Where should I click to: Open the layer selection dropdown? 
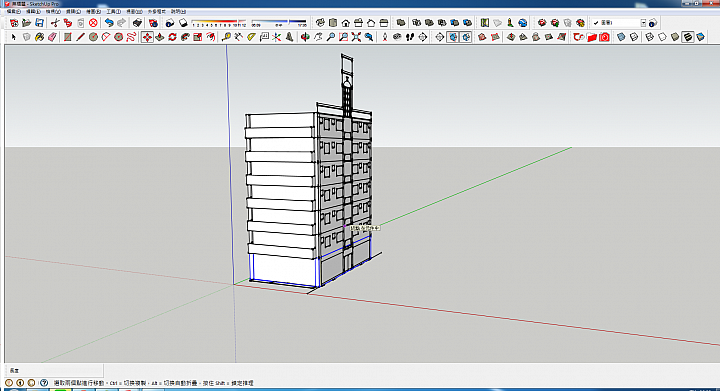[643, 22]
